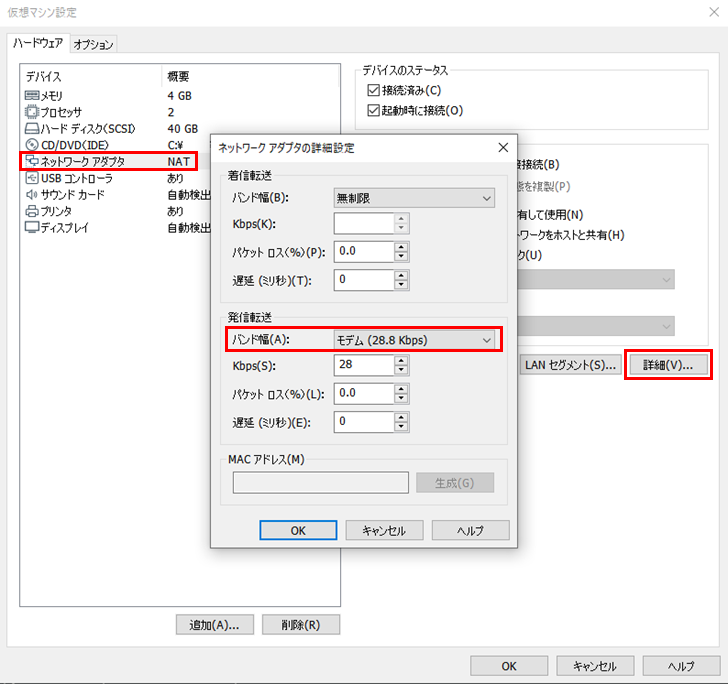The image size is (728, 684).
Task: Select the サウンド カード speaker icon
Action: 32,195
